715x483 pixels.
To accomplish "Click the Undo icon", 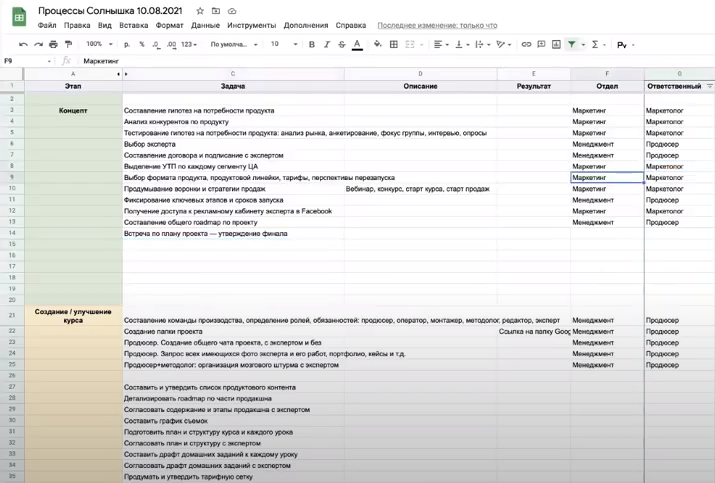I will (23, 44).
